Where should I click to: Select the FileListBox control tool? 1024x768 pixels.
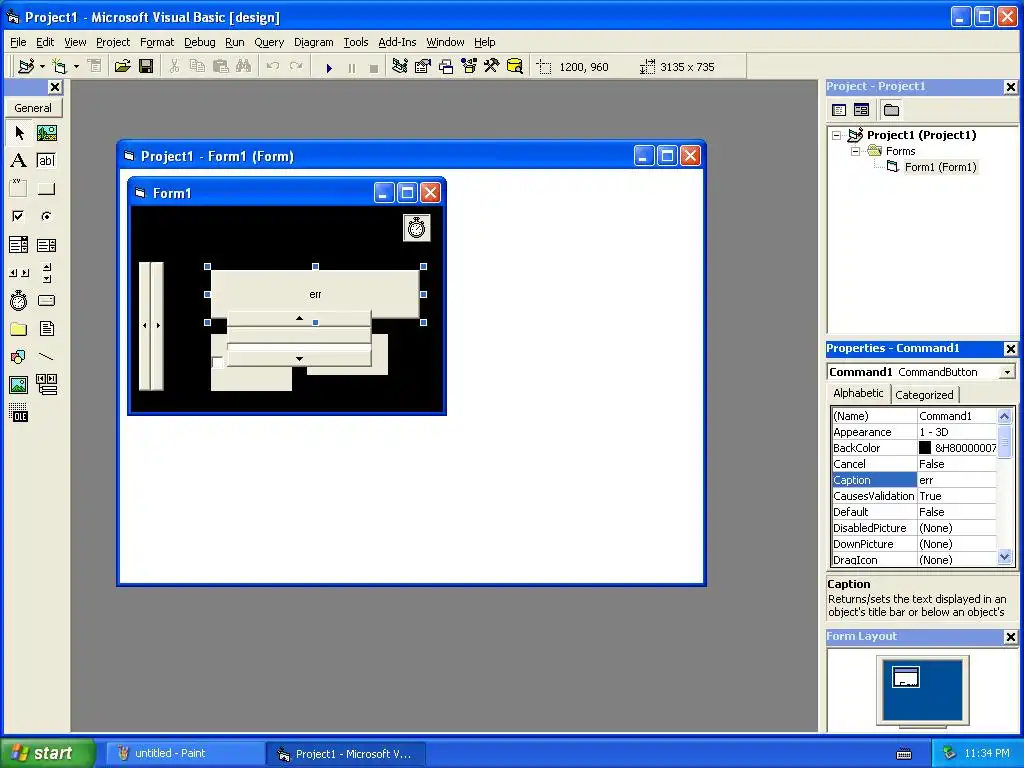click(x=46, y=328)
